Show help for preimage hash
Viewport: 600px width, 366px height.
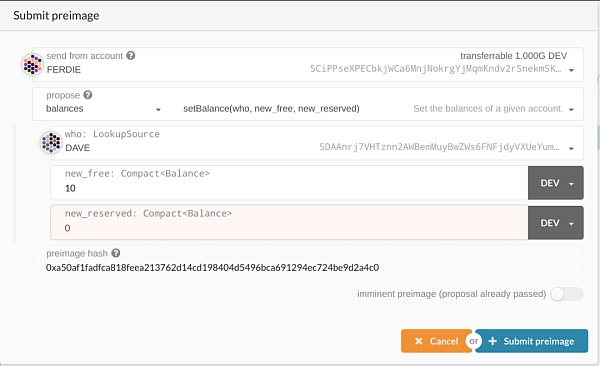click(x=116, y=253)
